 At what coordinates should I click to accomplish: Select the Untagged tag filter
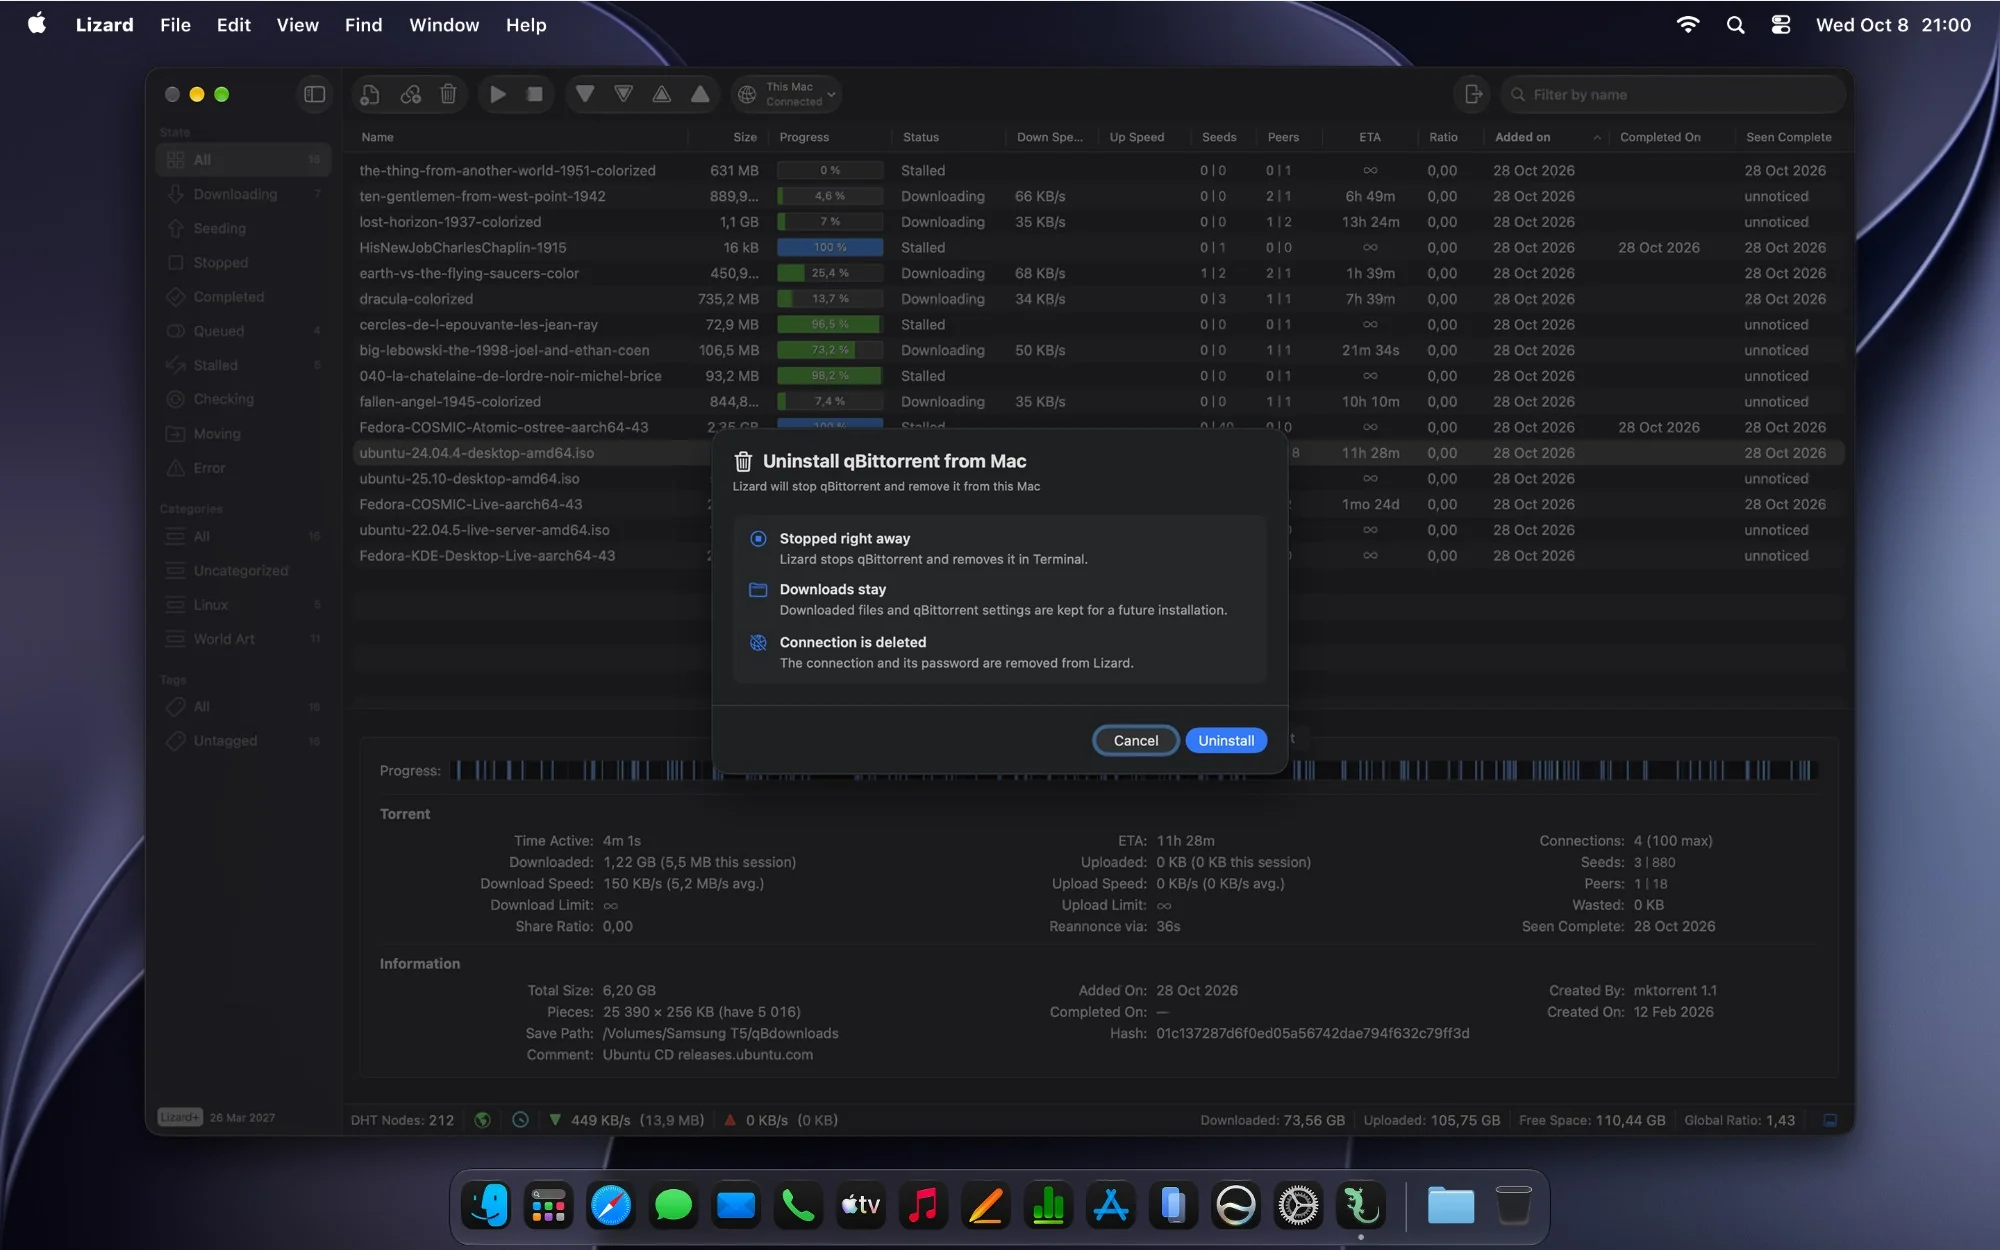tap(243, 741)
